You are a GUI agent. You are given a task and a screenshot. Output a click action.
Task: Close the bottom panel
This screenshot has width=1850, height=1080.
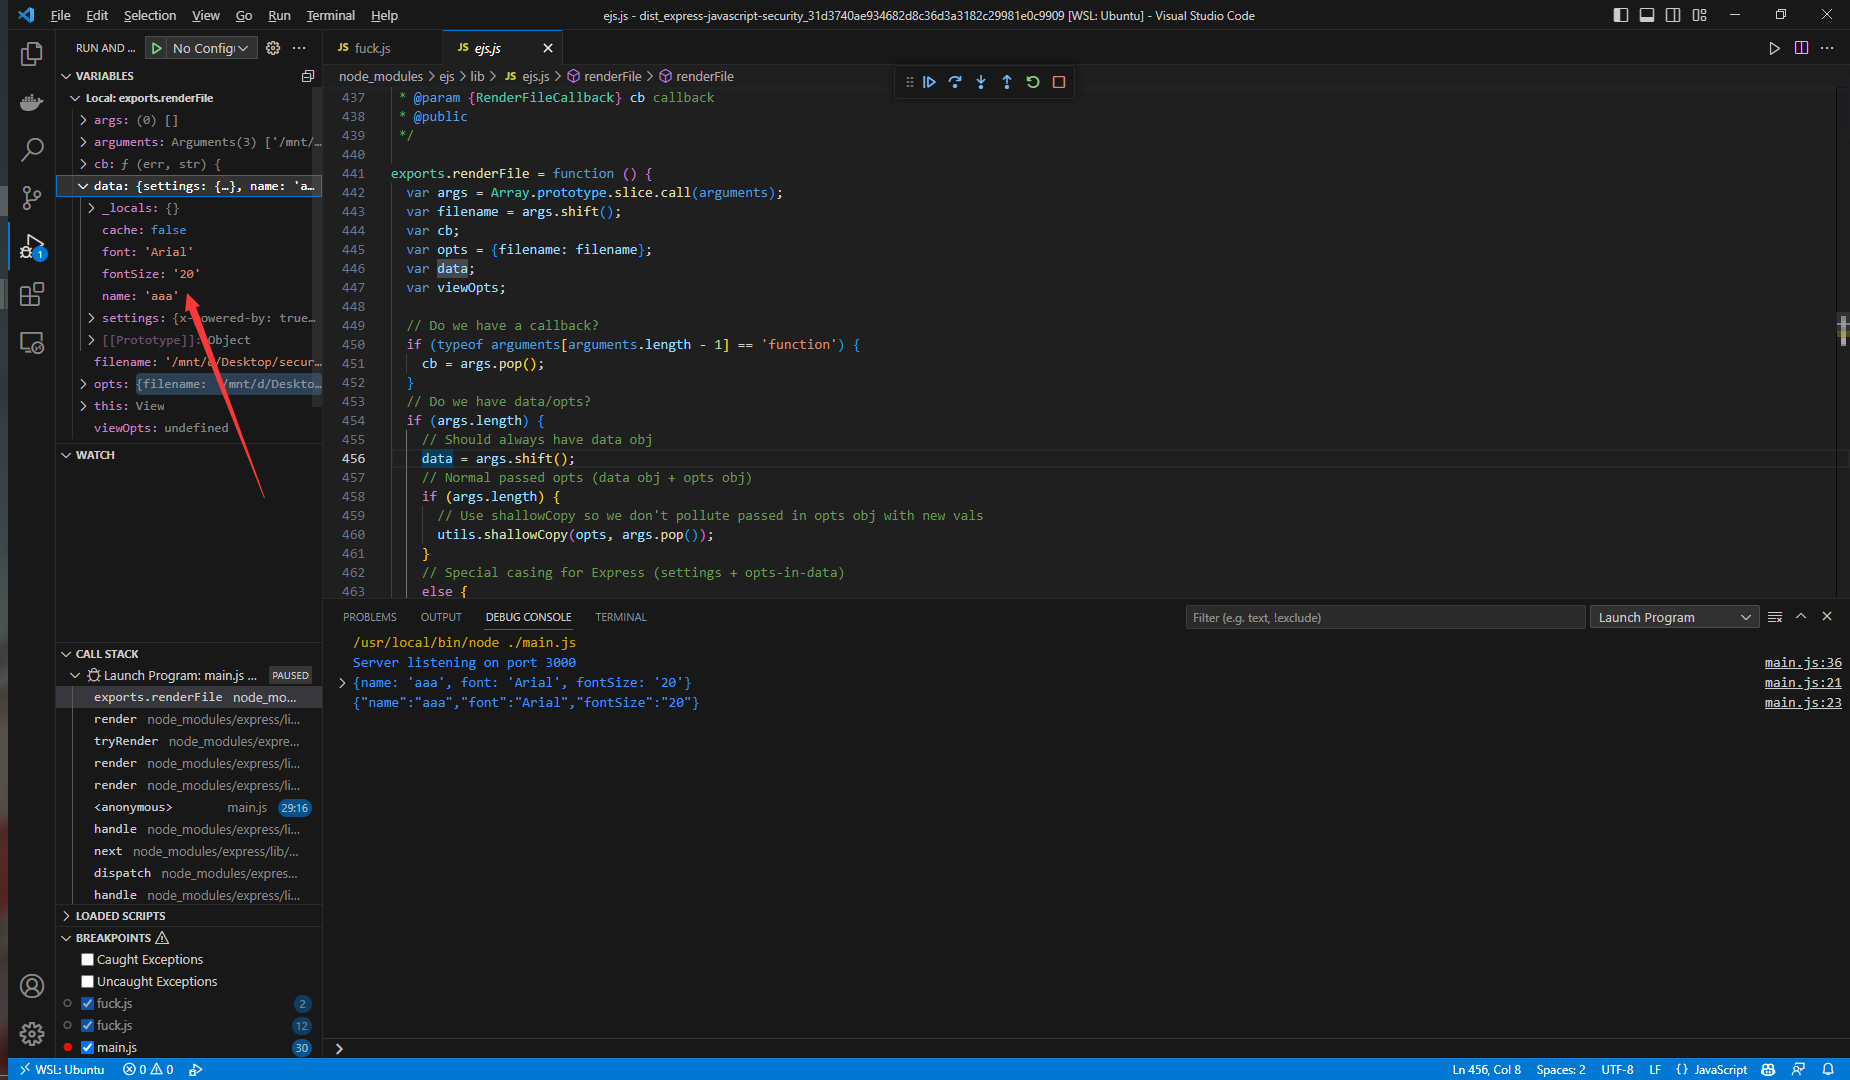coord(1827,617)
